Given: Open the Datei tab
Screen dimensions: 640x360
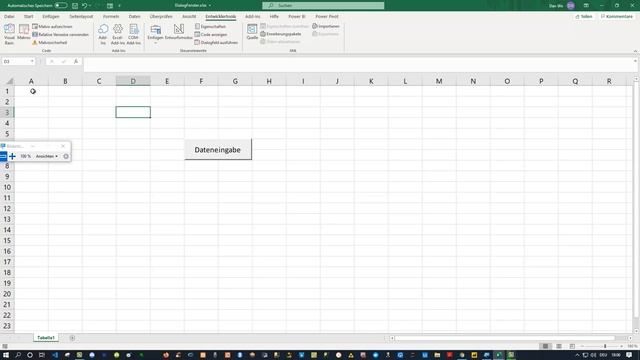Looking at the screenshot, I should 9,16.
